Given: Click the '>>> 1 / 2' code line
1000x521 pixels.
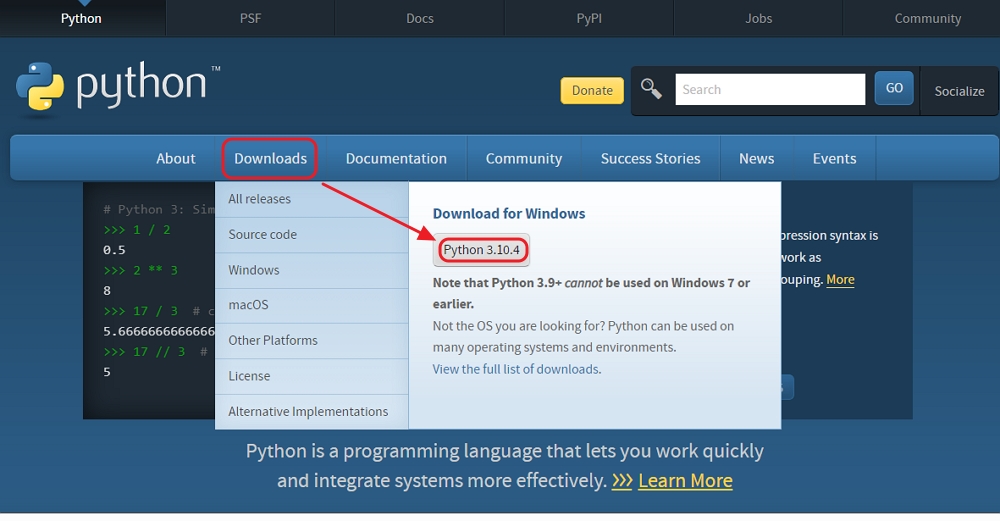Looking at the screenshot, I should 136,230.
